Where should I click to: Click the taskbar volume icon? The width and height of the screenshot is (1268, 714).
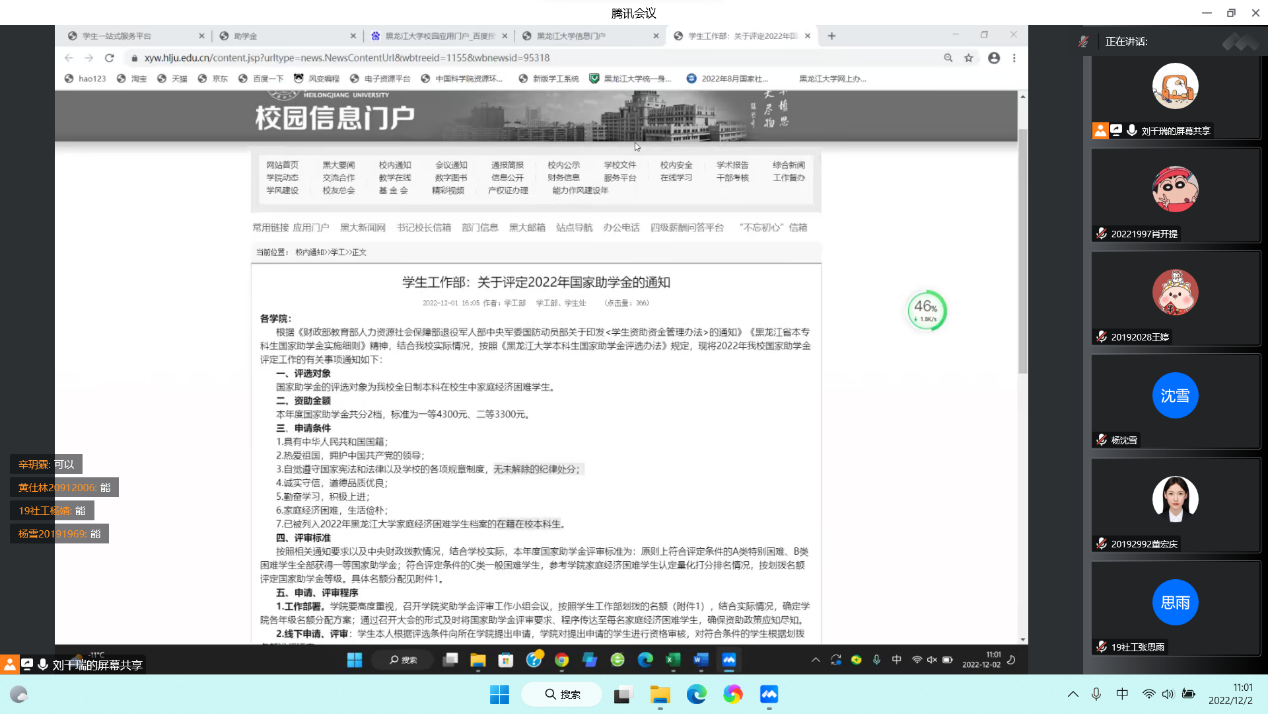click(1168, 694)
